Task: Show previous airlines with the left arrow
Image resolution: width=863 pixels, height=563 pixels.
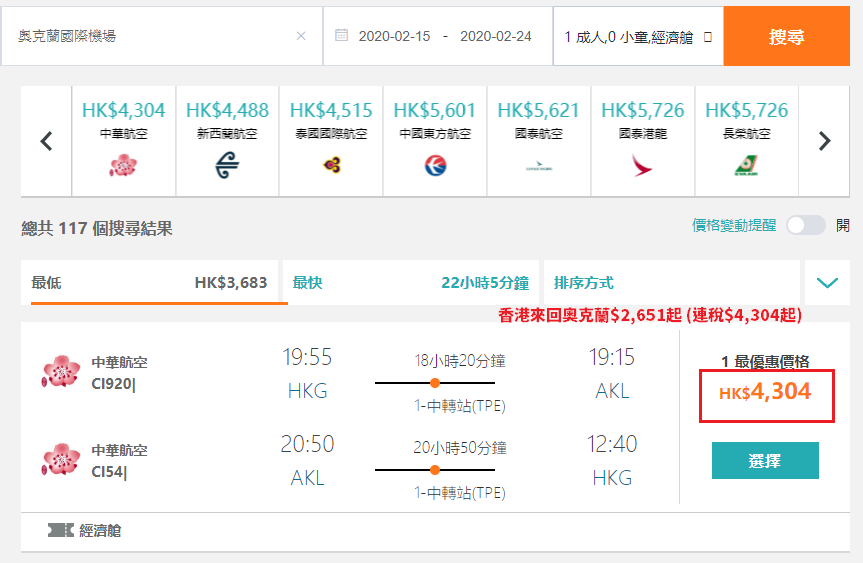Action: [x=46, y=141]
